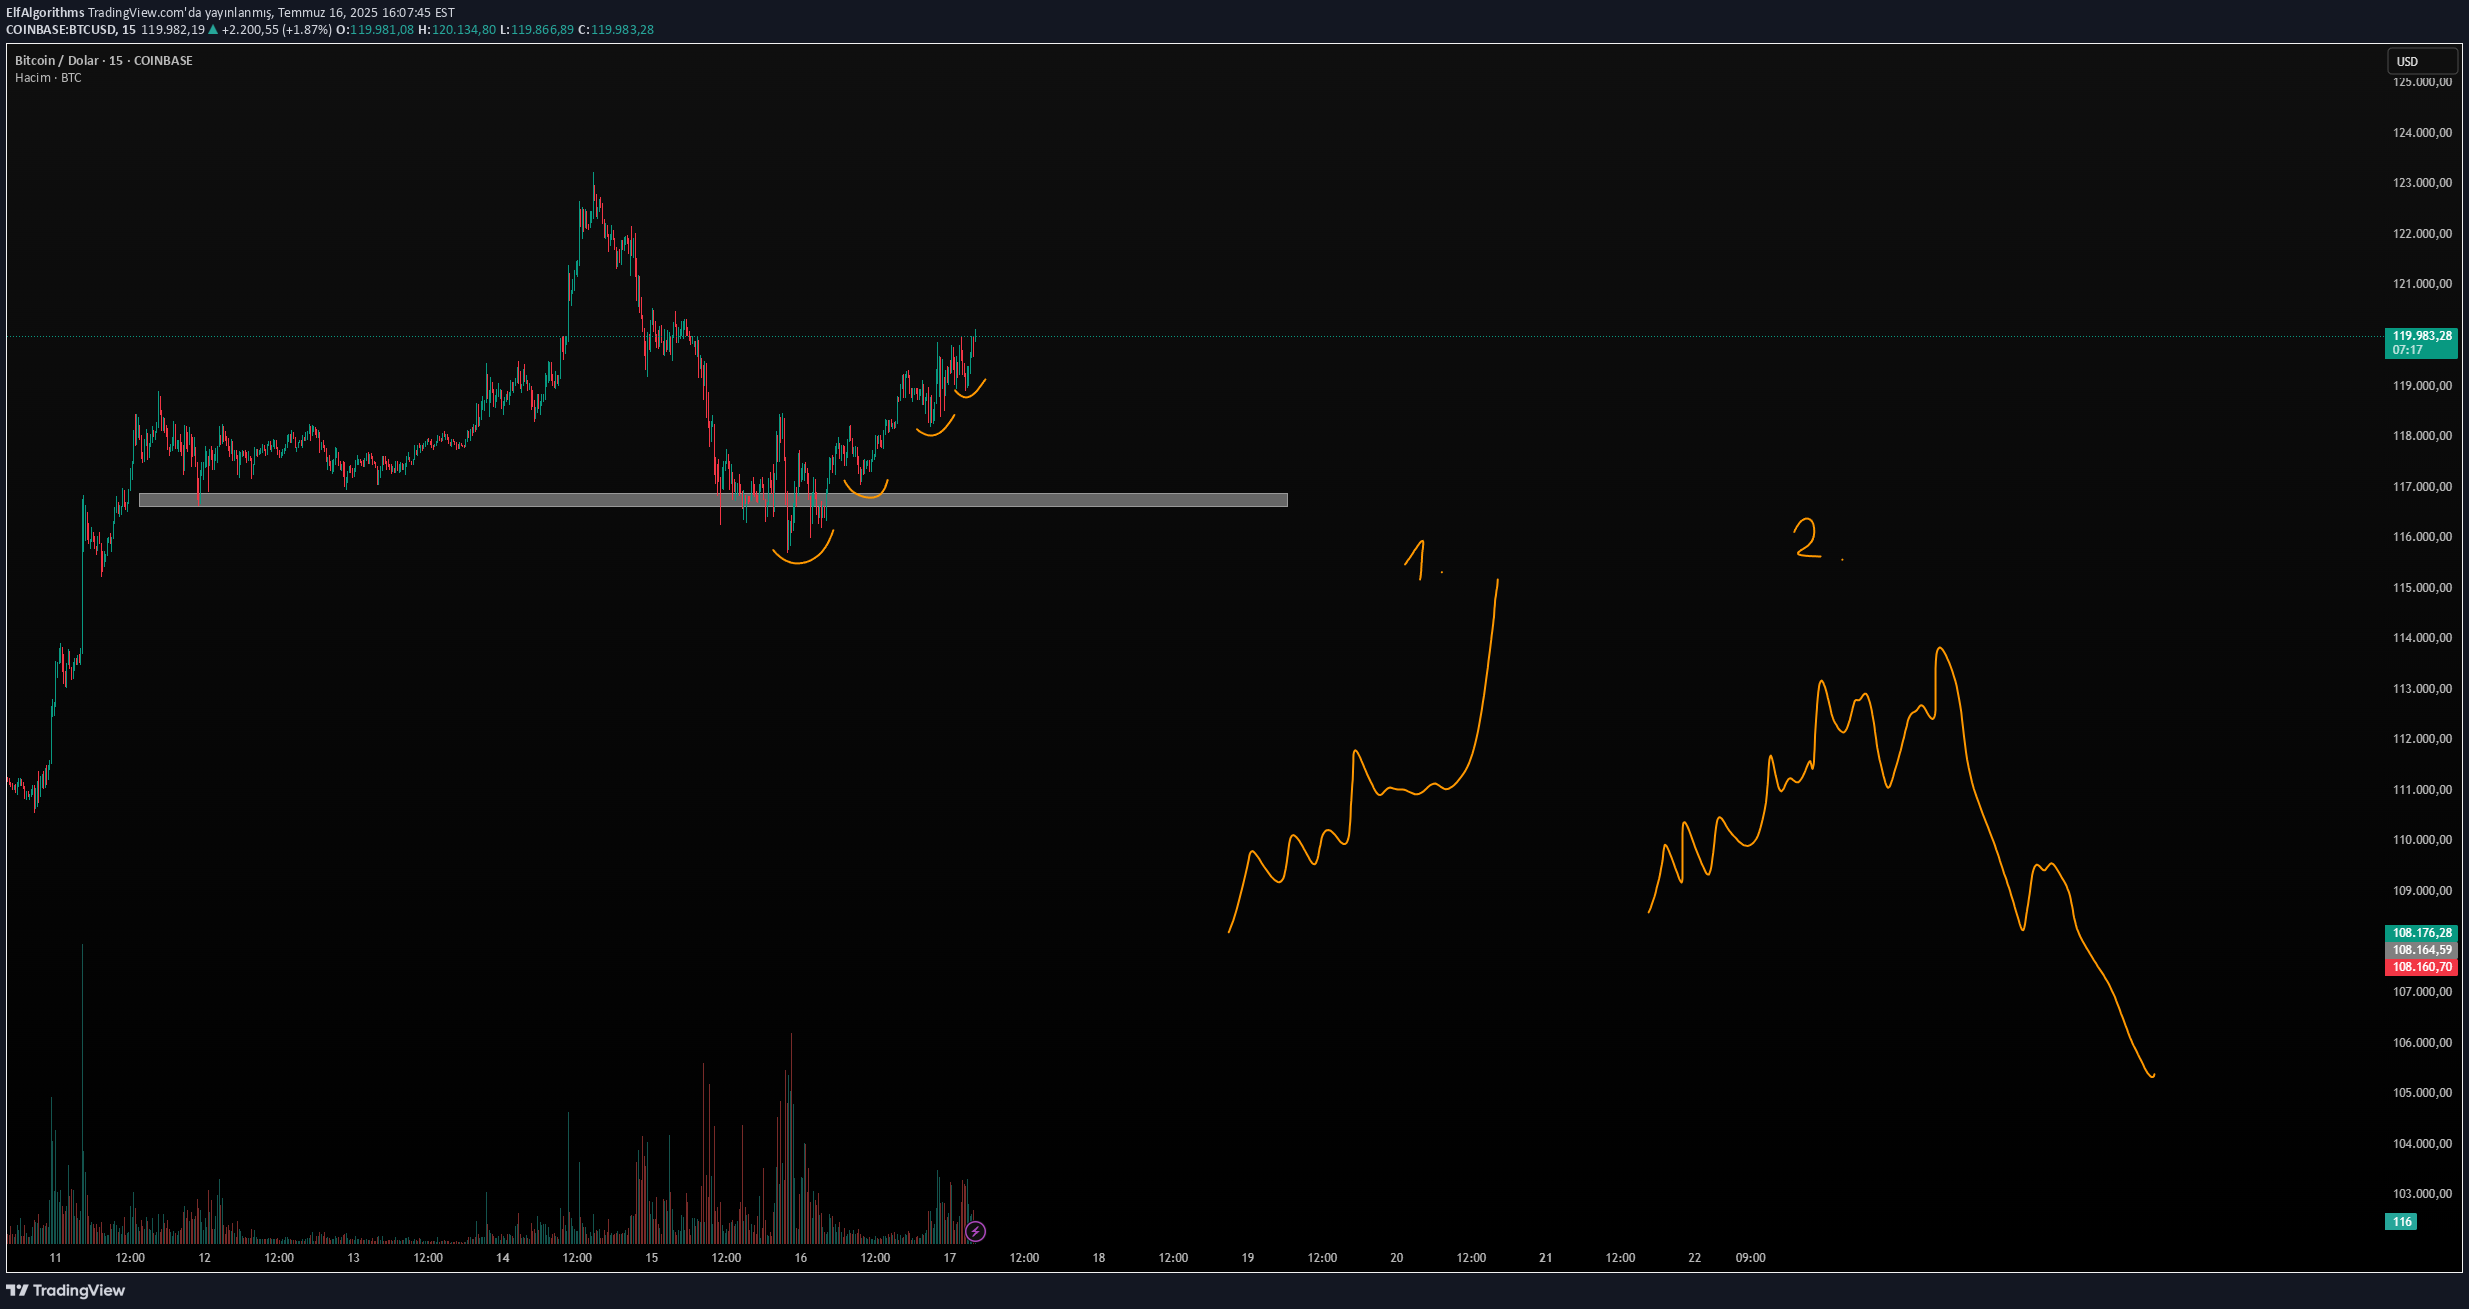Click the high value H:120.134,80
2469x1309 pixels.
457,30
